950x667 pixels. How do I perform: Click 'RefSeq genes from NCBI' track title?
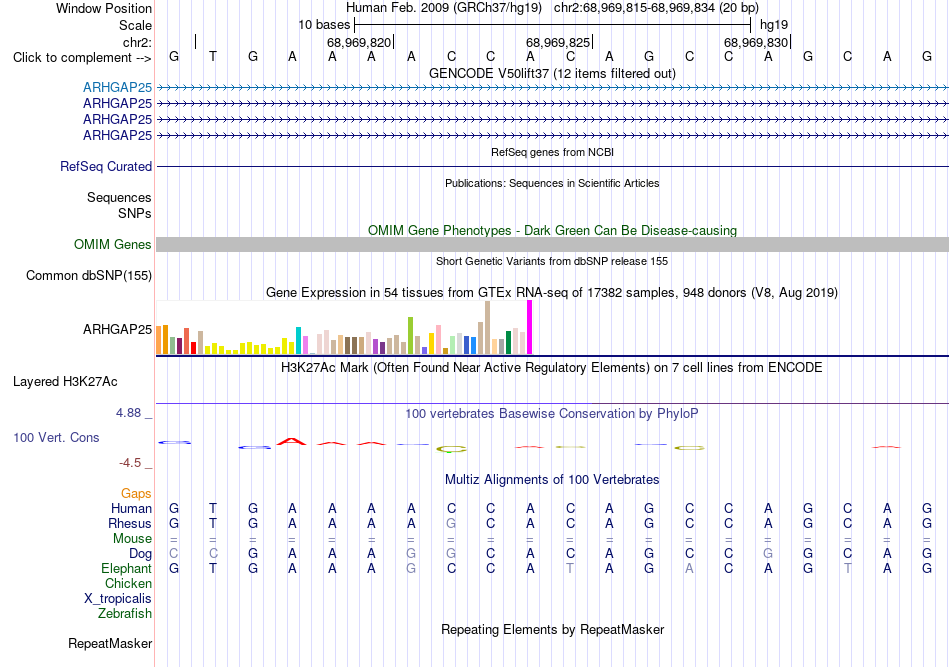(552, 152)
